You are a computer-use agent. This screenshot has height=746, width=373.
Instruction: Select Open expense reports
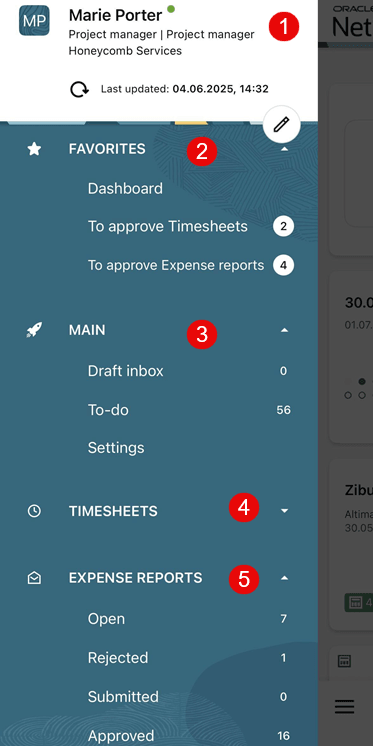[x=106, y=619]
